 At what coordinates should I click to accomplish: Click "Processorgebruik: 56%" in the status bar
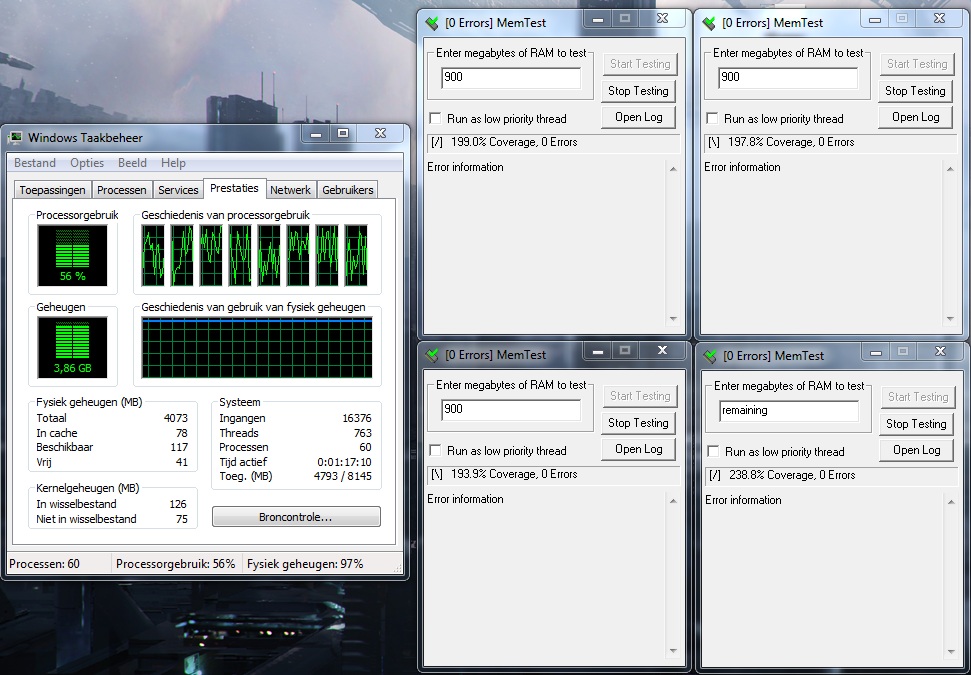(175, 564)
